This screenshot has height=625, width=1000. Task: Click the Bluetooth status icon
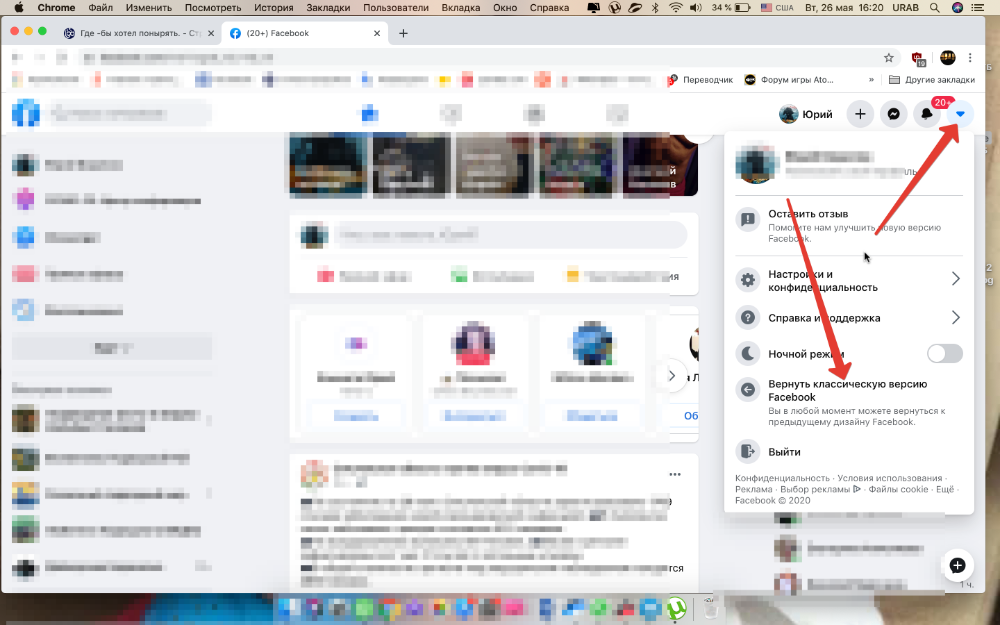[x=655, y=8]
